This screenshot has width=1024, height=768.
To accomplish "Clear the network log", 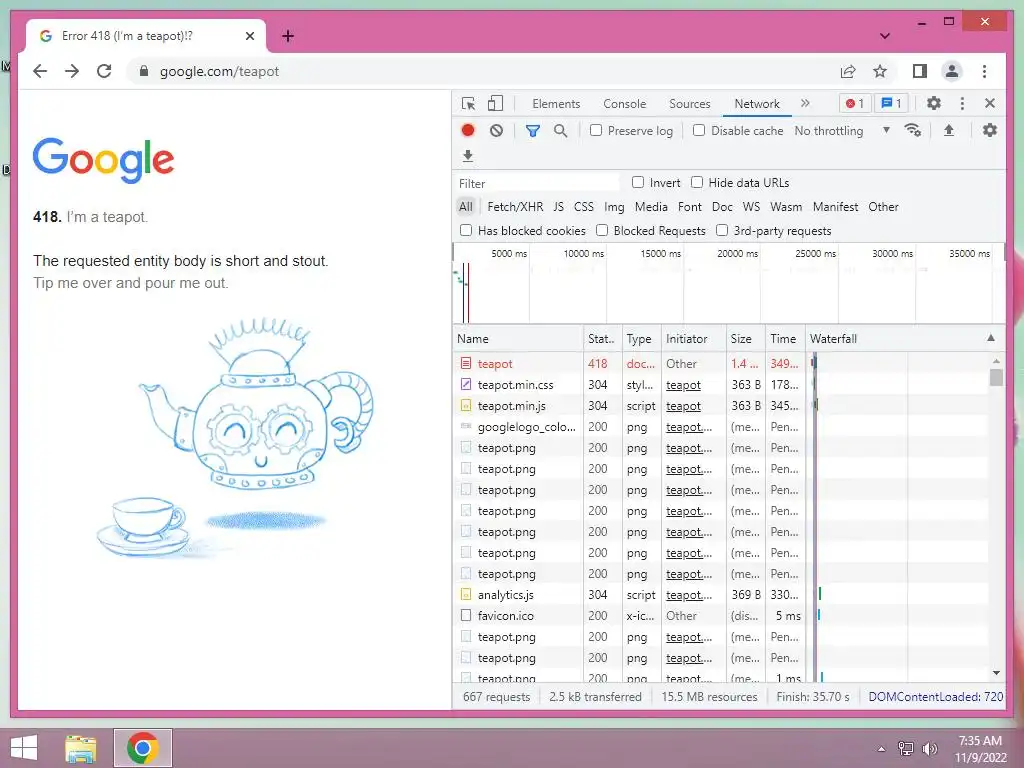I will click(x=496, y=130).
